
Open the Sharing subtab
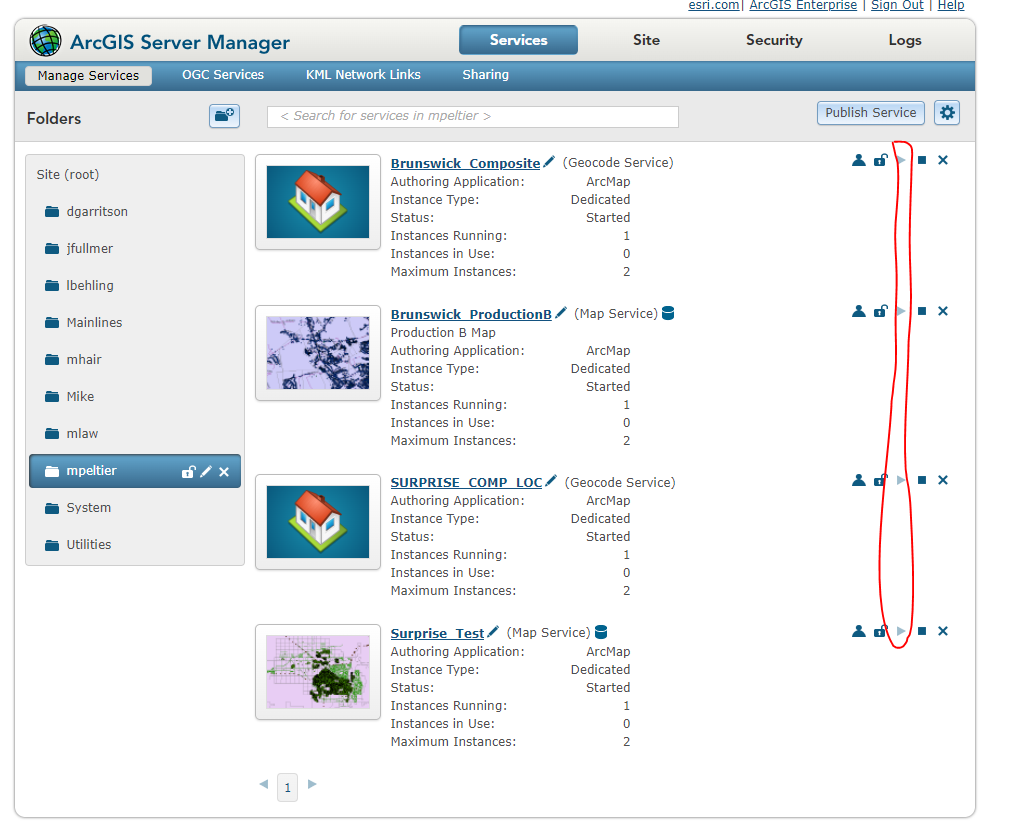tap(486, 75)
